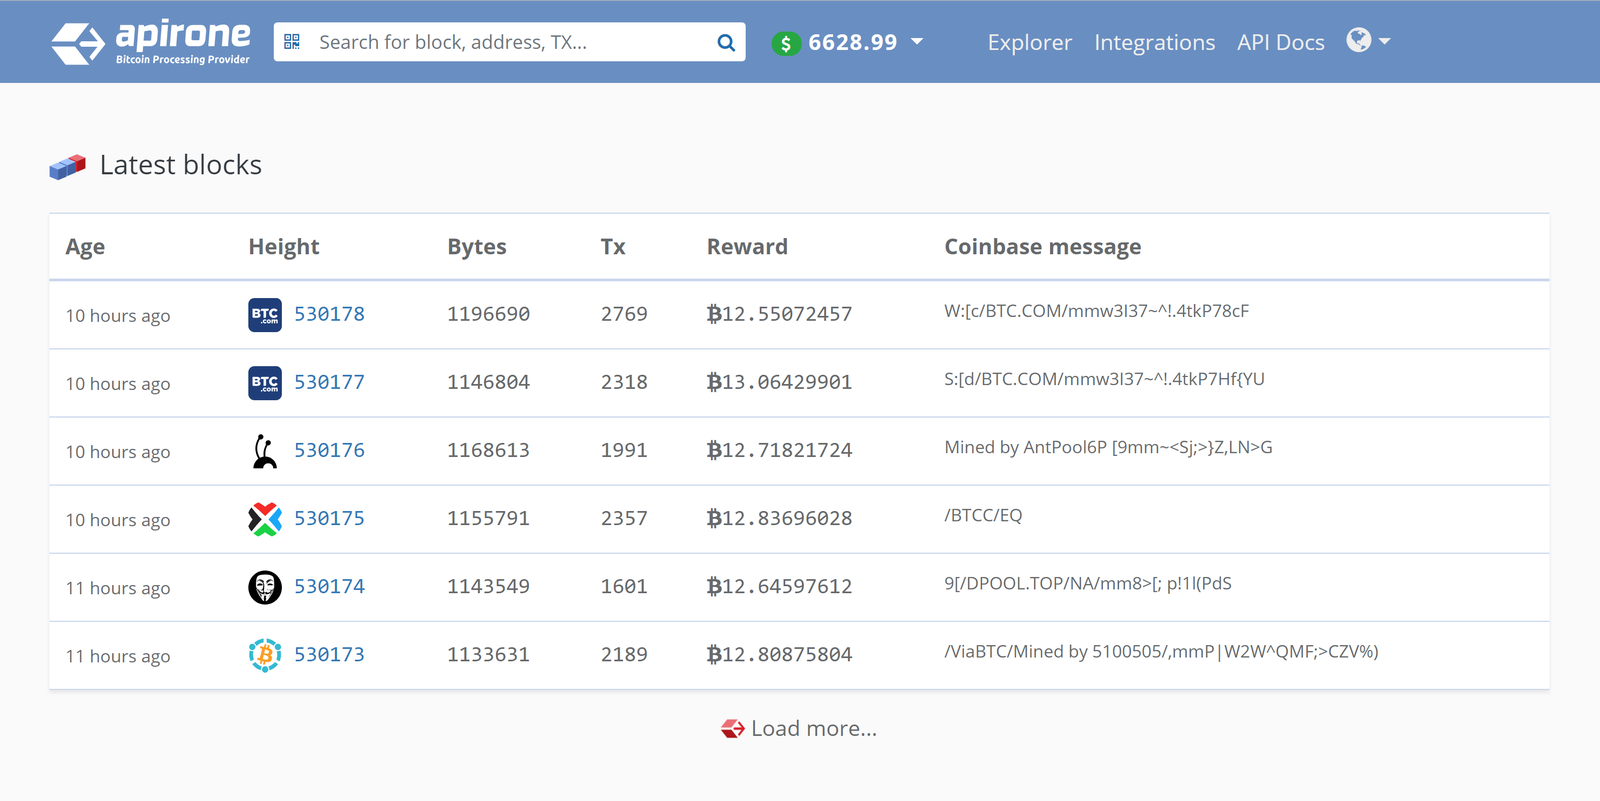Open block height 538178 link

(x=330, y=314)
